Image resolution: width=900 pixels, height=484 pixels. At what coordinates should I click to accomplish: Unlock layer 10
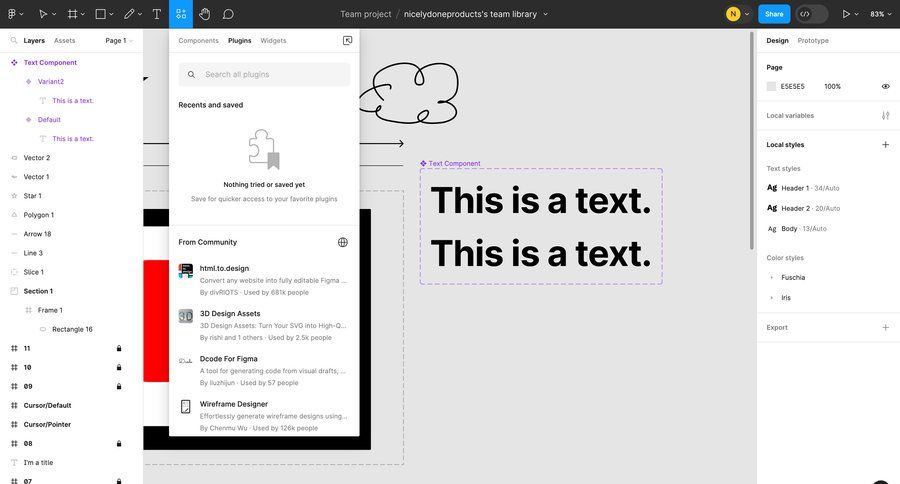point(119,367)
